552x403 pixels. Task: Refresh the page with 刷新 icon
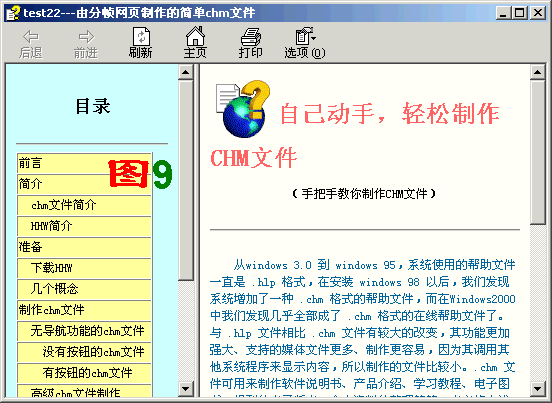coord(141,36)
